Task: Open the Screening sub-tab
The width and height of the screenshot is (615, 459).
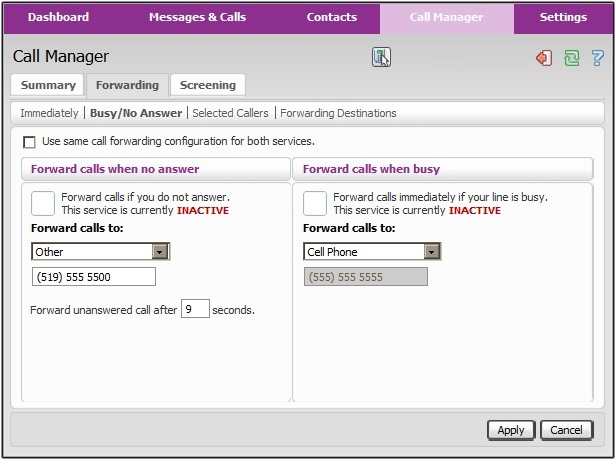Action: click(x=208, y=85)
